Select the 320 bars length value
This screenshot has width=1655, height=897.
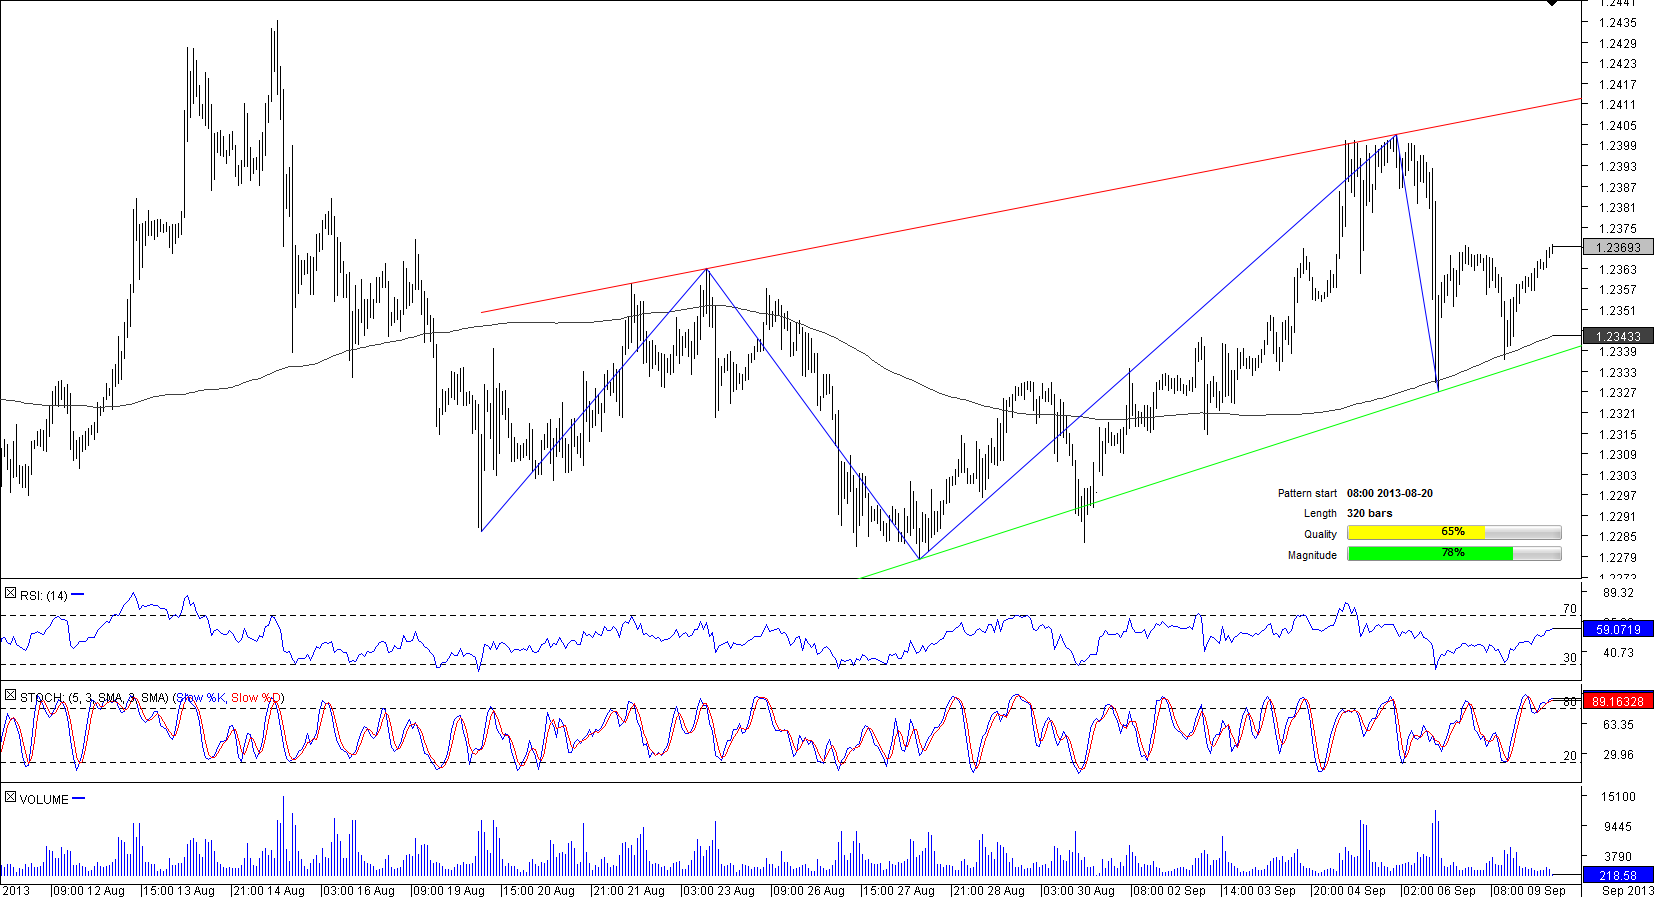(1369, 514)
